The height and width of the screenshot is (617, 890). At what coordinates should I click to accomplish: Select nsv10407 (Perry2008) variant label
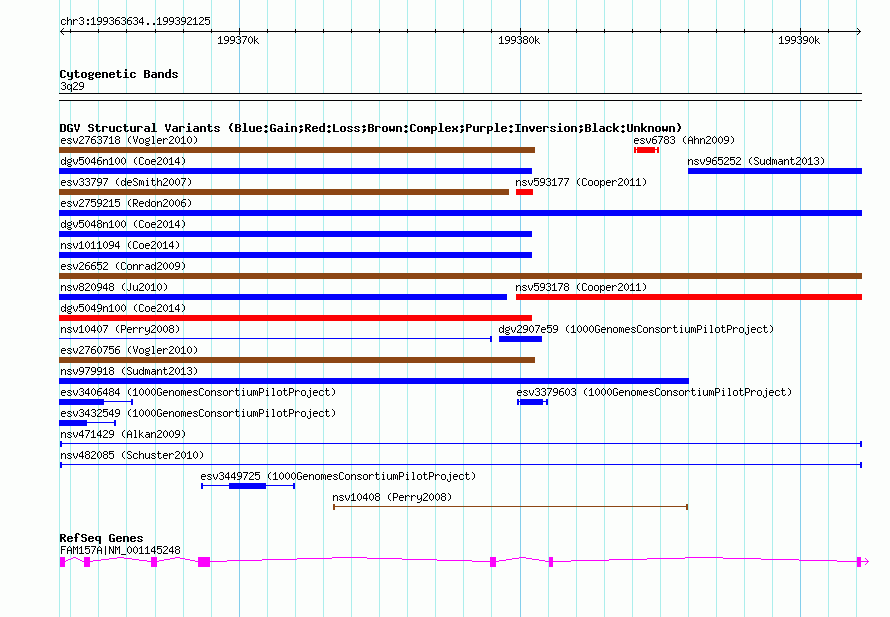(120, 329)
